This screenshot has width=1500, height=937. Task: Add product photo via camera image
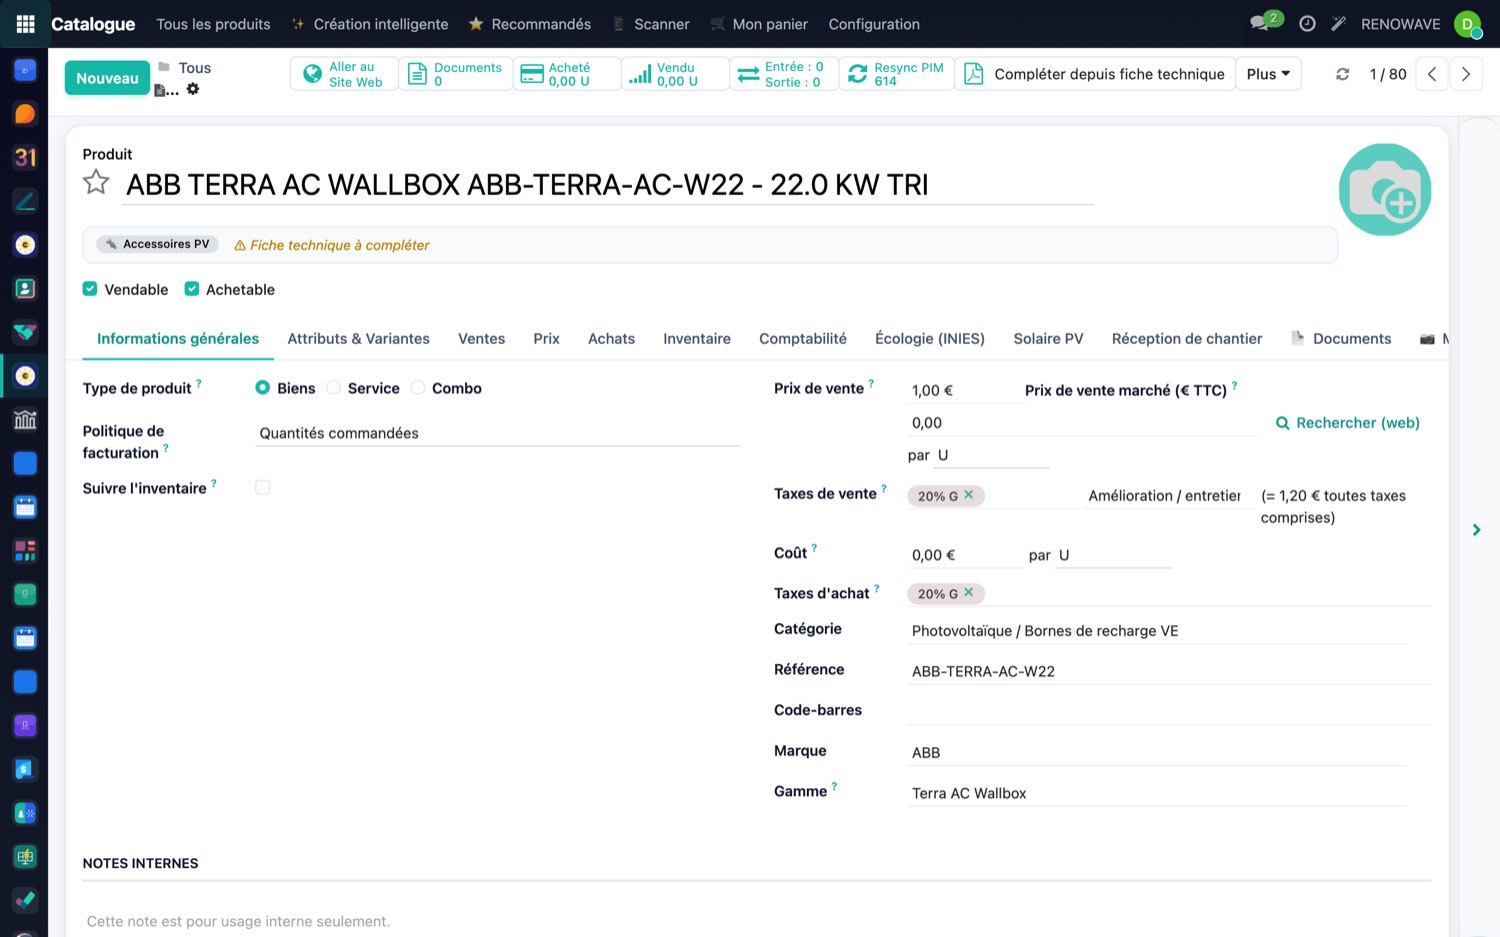click(1384, 190)
